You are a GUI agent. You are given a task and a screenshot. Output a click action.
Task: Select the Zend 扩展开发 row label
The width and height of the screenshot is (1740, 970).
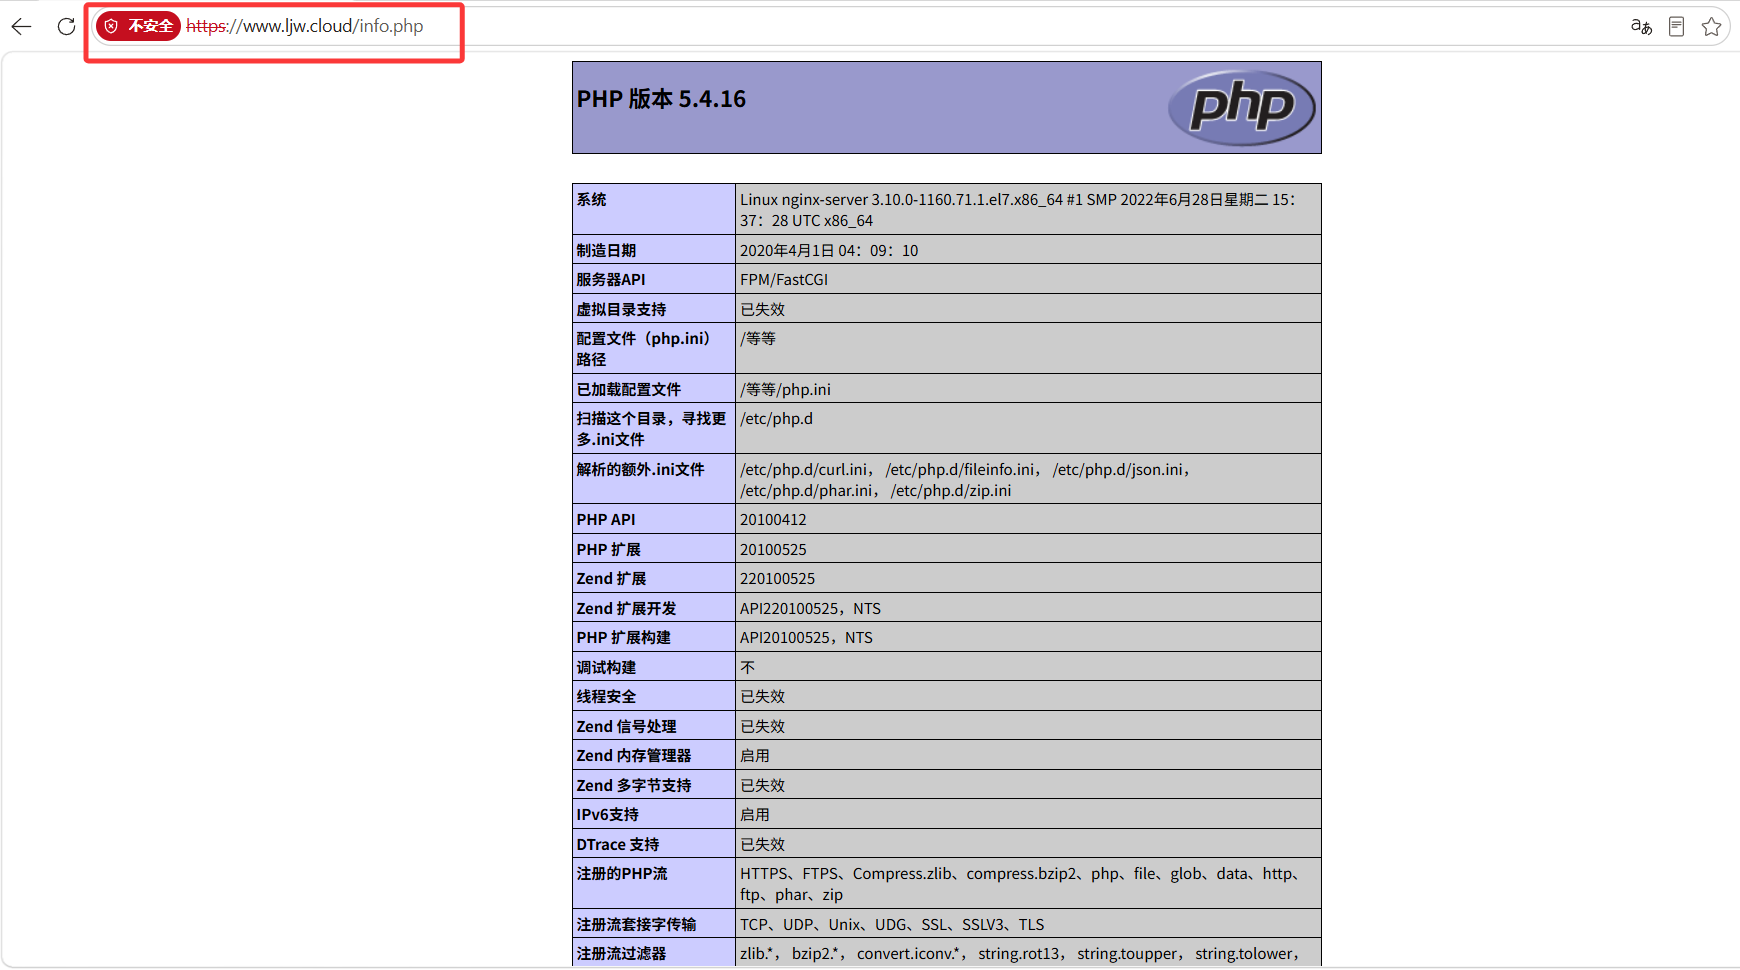(x=626, y=608)
